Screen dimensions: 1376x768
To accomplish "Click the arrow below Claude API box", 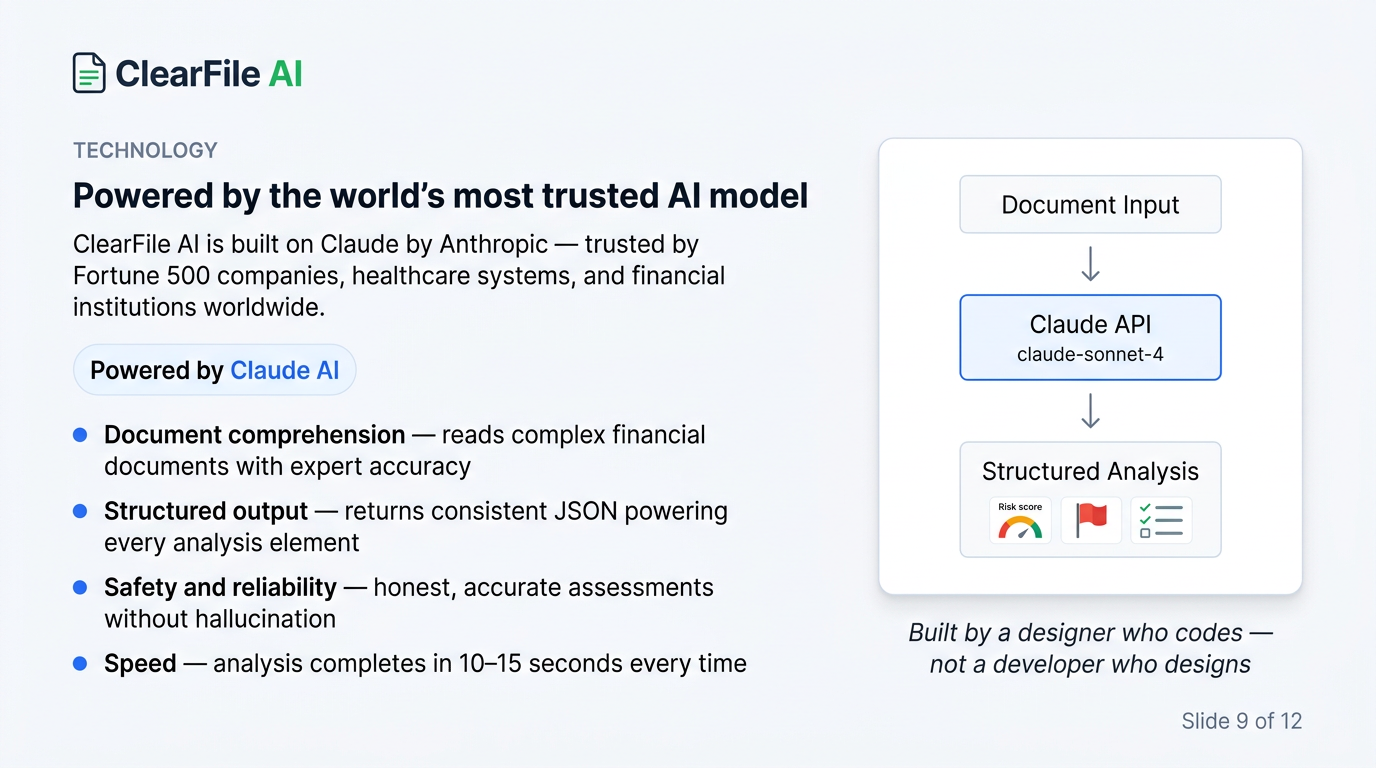I will (x=1091, y=411).
